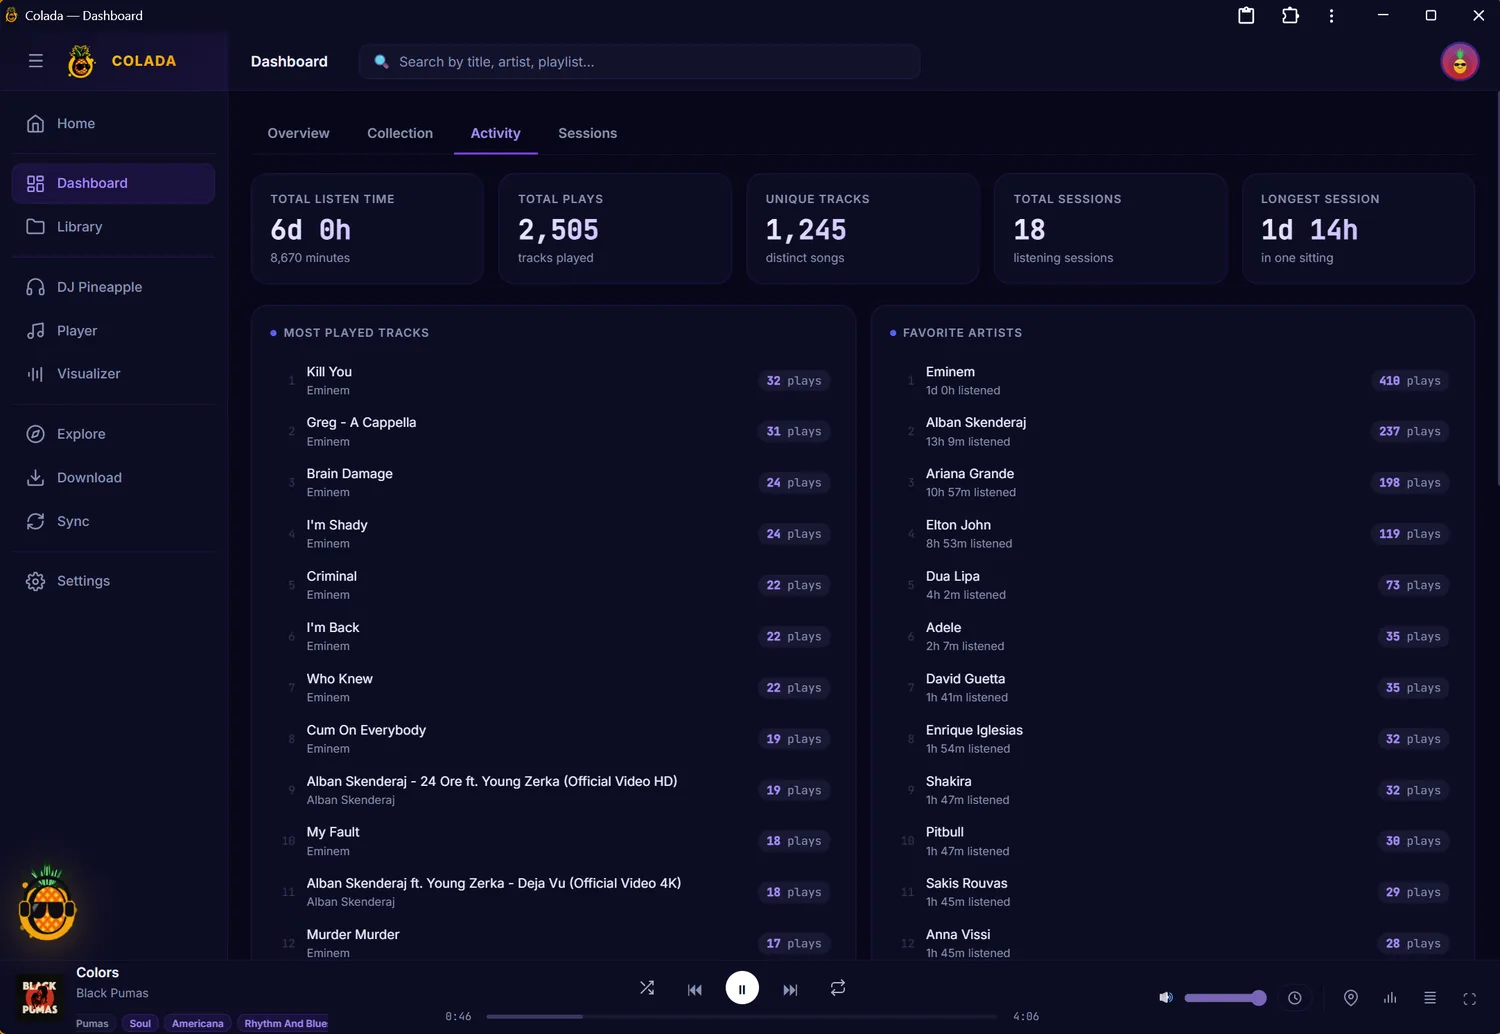Toggle shuffle playback
The width and height of the screenshot is (1500, 1034).
pos(647,988)
